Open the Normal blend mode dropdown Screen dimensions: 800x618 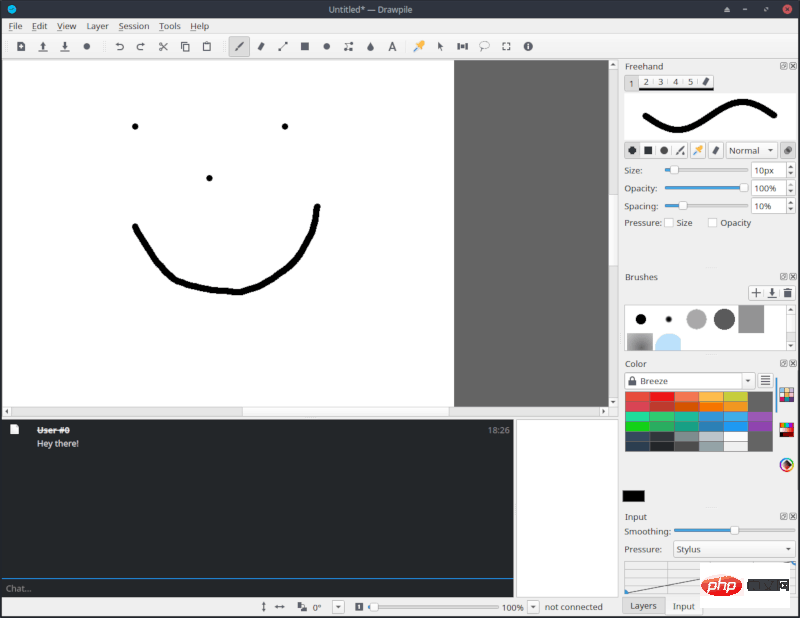pyautogui.click(x=750, y=150)
